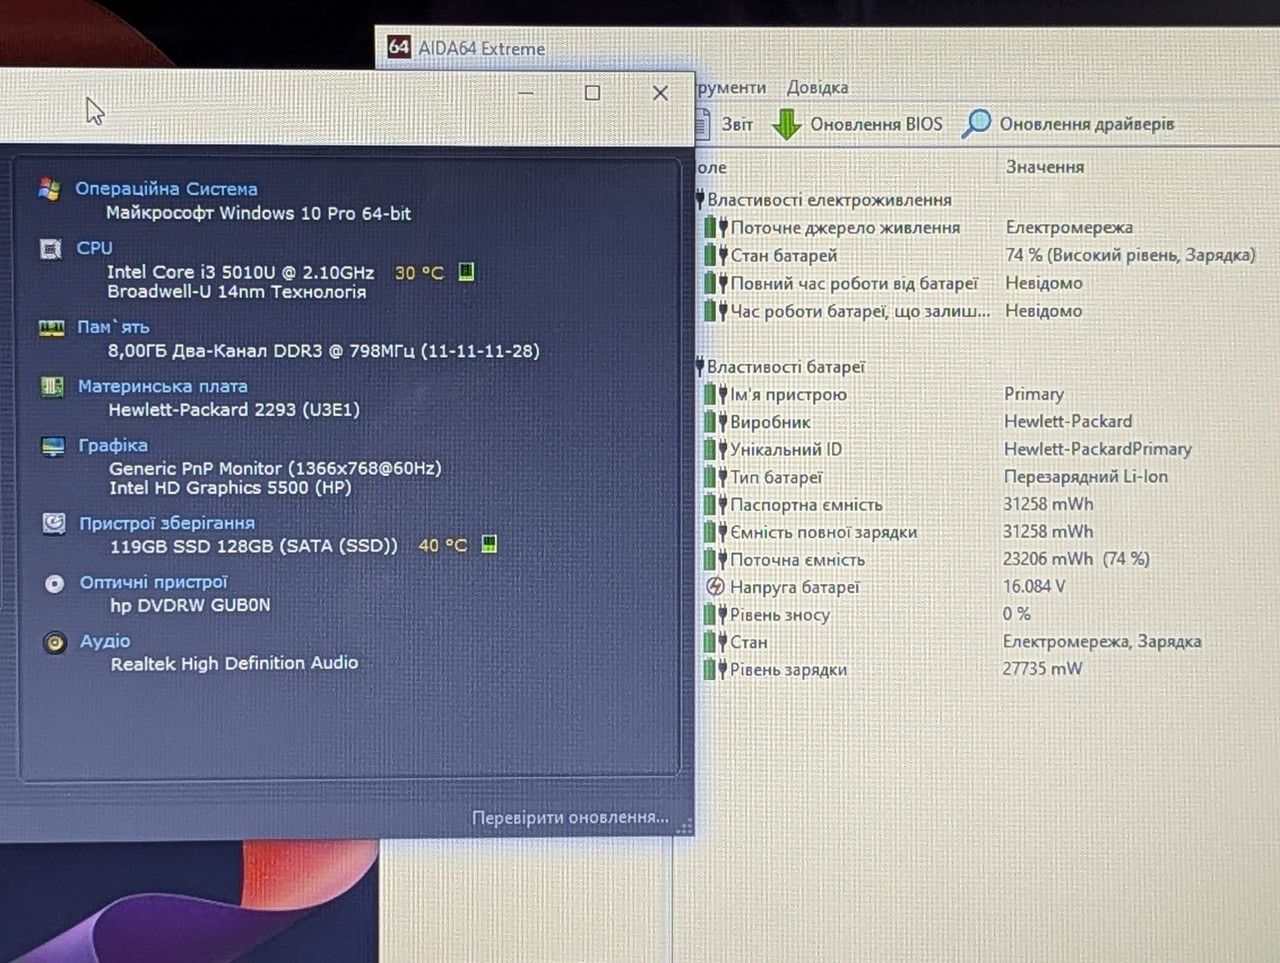Click the SSD temperature indicator icon
This screenshot has height=963, width=1280.
point(489,544)
